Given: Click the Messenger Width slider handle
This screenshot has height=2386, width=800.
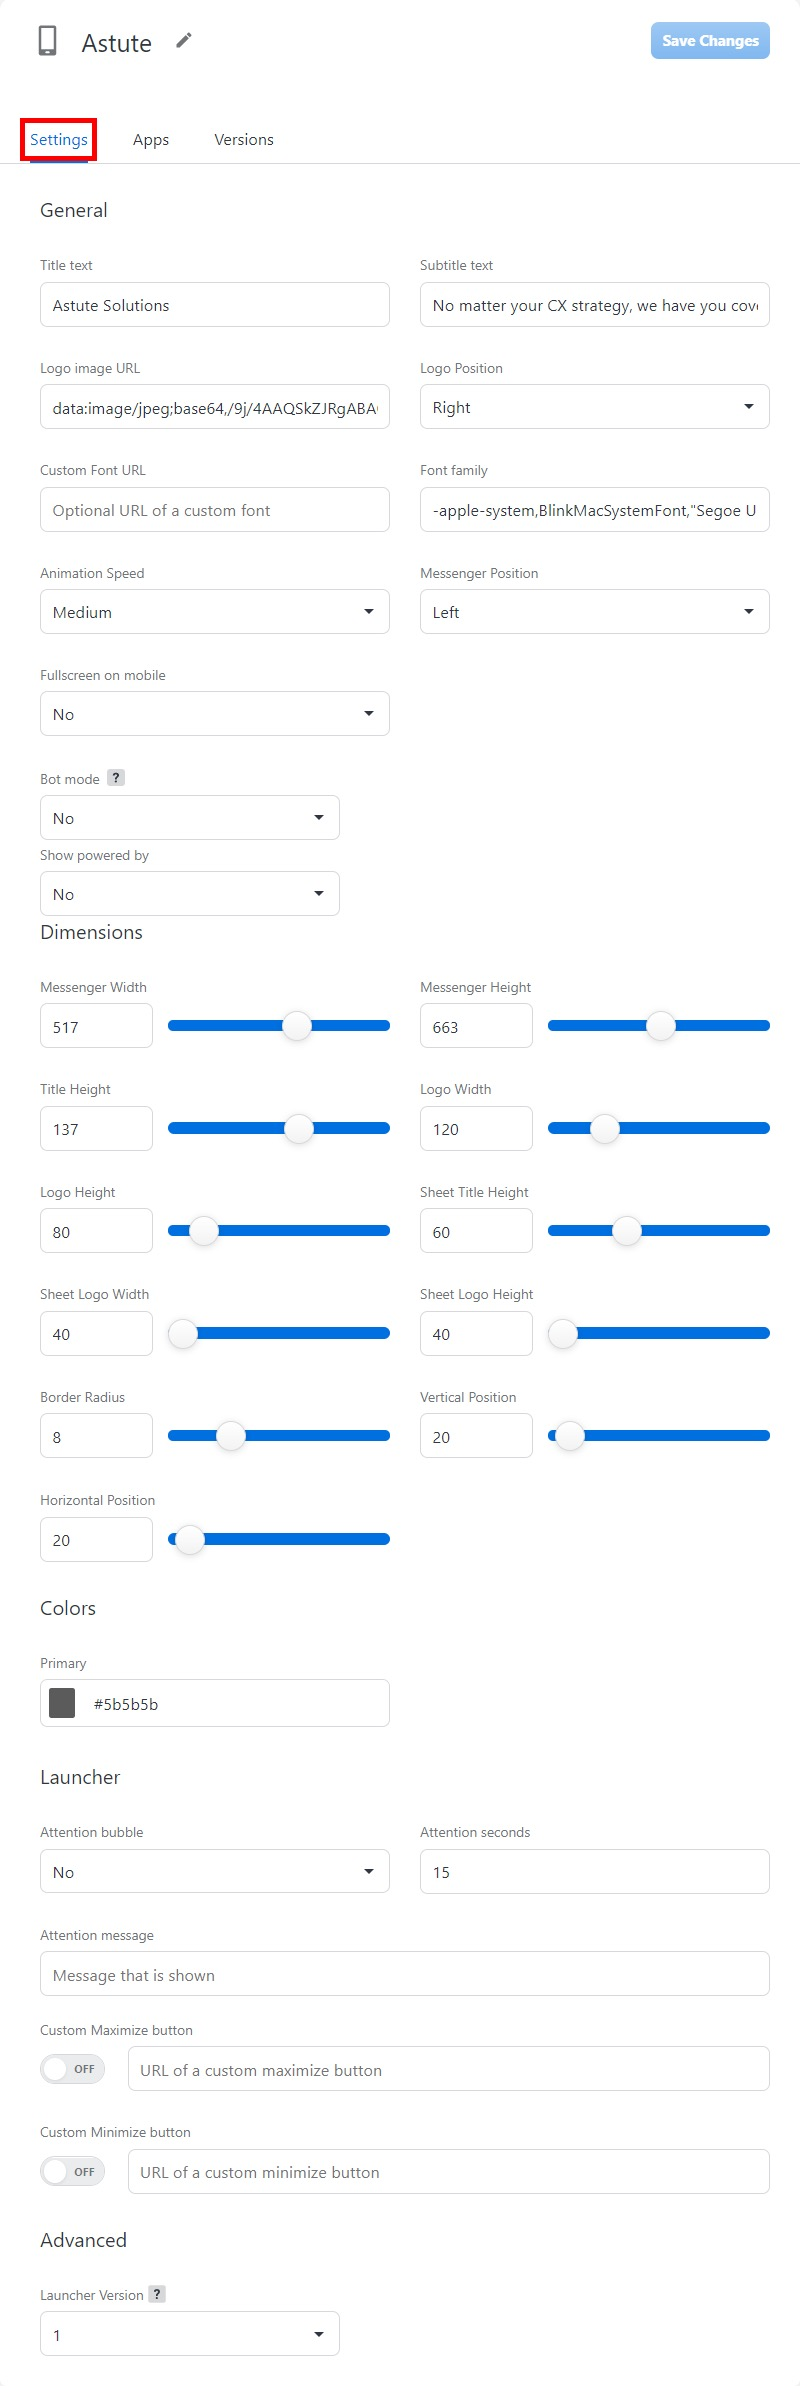Looking at the screenshot, I should pos(297,1026).
